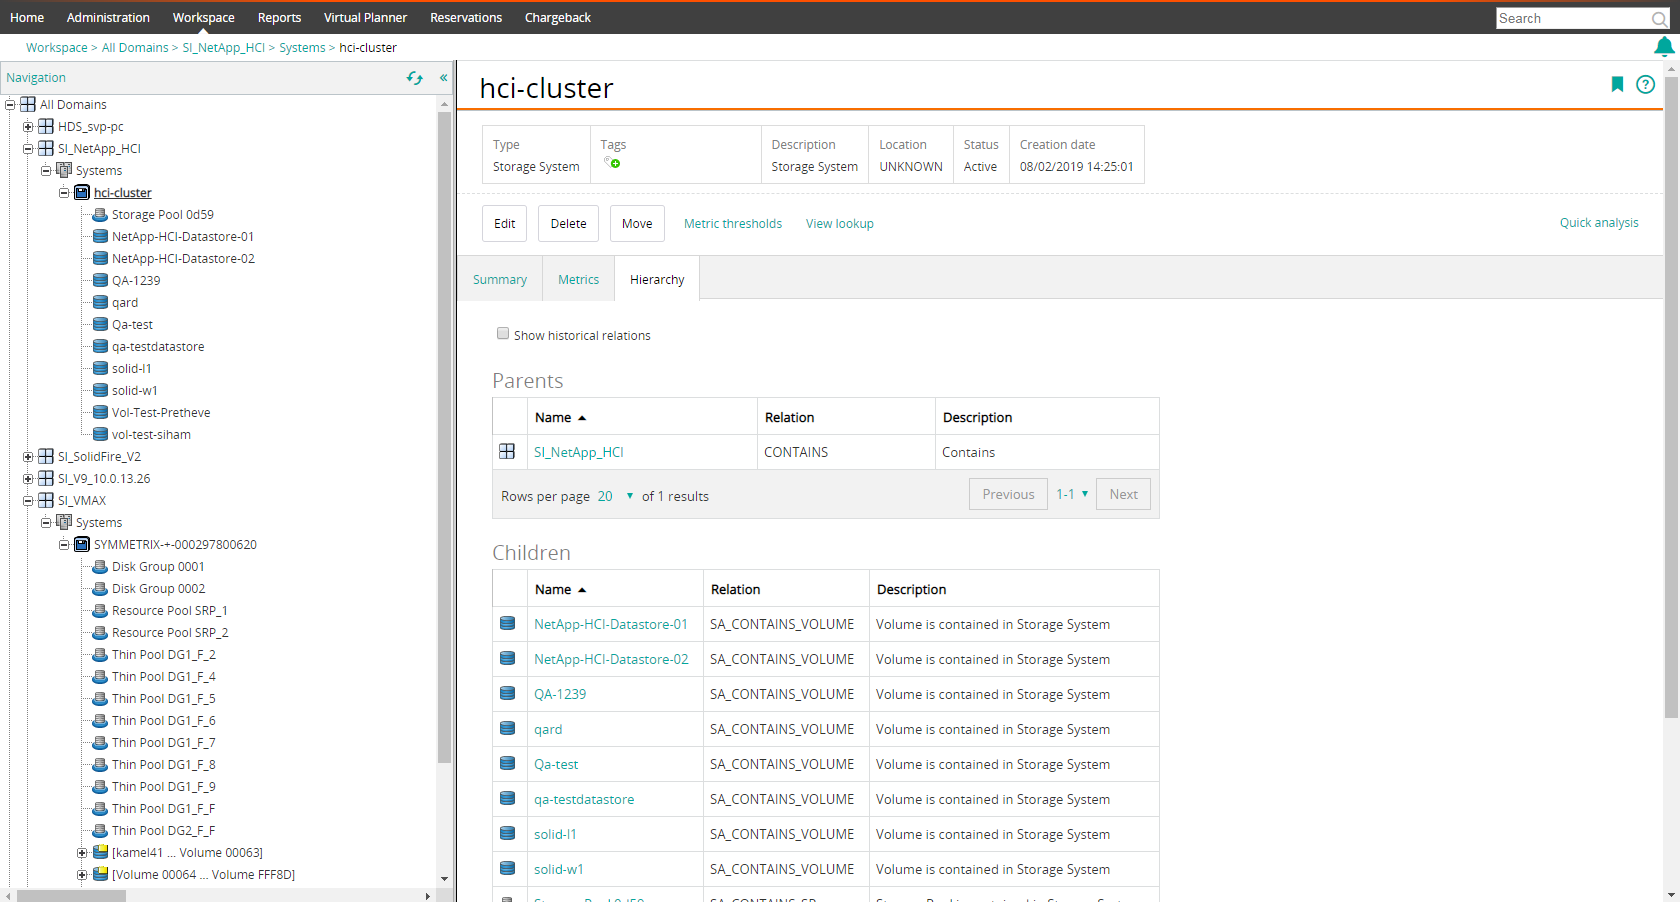Open the Chargeback menu
The height and width of the screenshot is (902, 1680).
pos(558,18)
